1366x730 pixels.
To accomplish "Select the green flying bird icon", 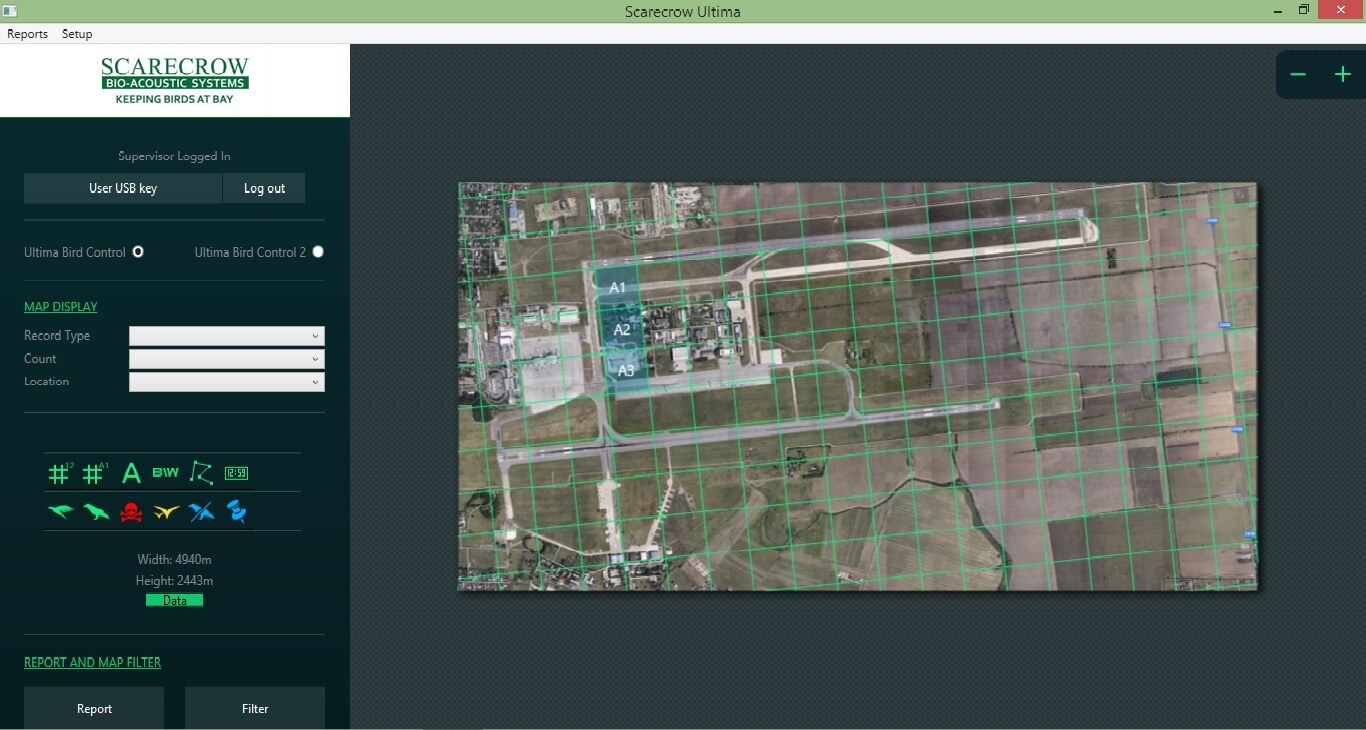I will coord(61,512).
